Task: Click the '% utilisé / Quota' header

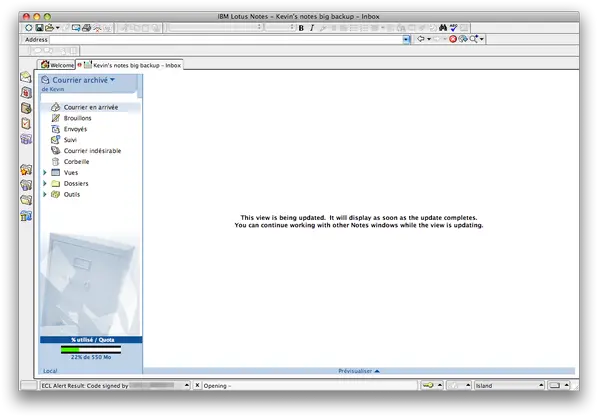Action: (91, 340)
